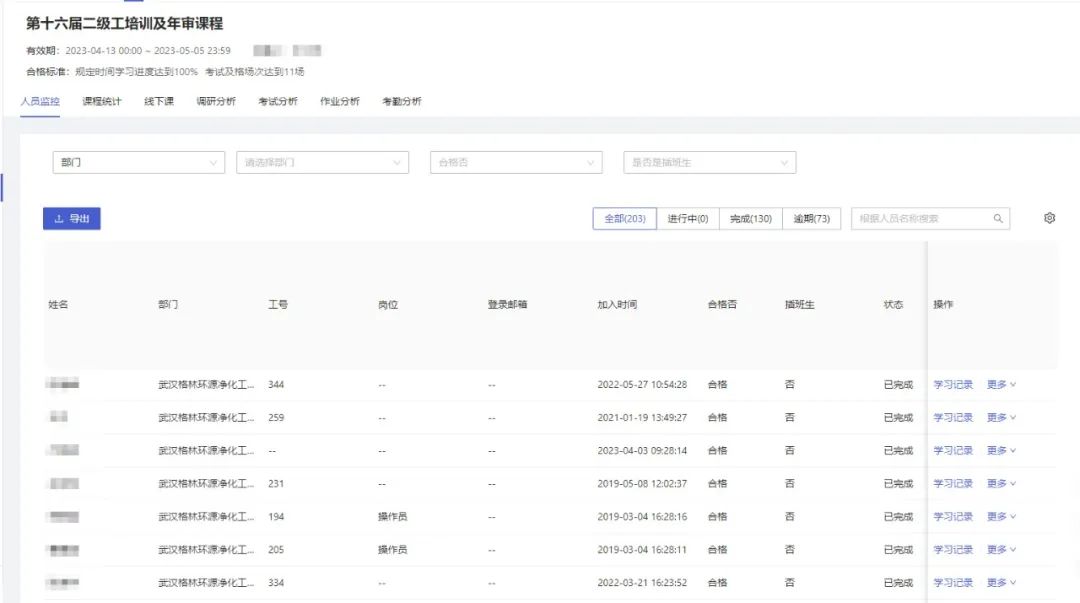Screen dimensions: 1080x603
Task: Select the 逾期(73) status filter
Action: coord(811,218)
